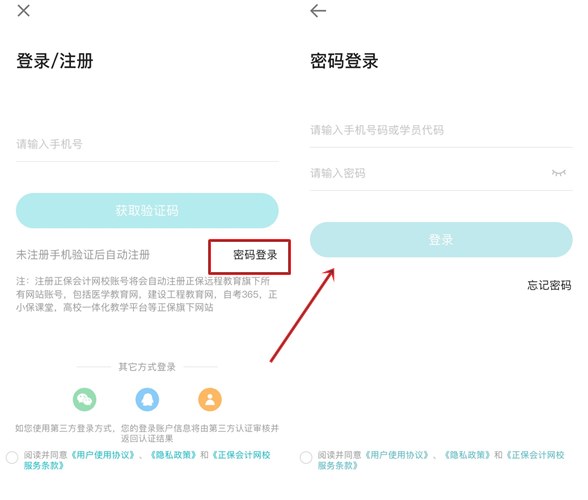
Task: Open 《用户使用协议》 on the 登录/注册 screen
Action: point(103,455)
